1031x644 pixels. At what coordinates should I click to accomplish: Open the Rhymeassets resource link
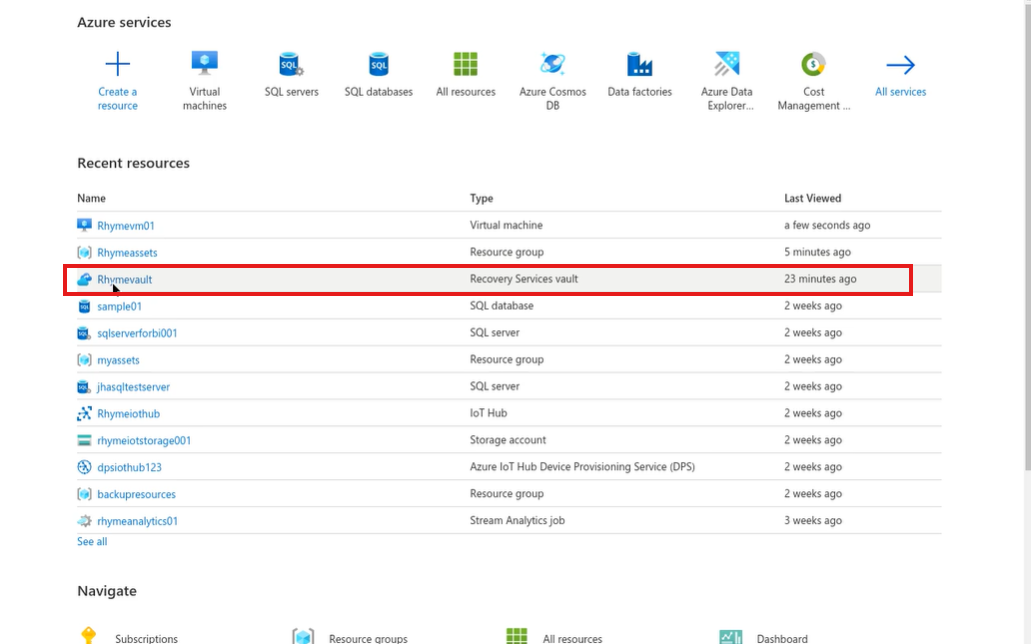coord(127,253)
